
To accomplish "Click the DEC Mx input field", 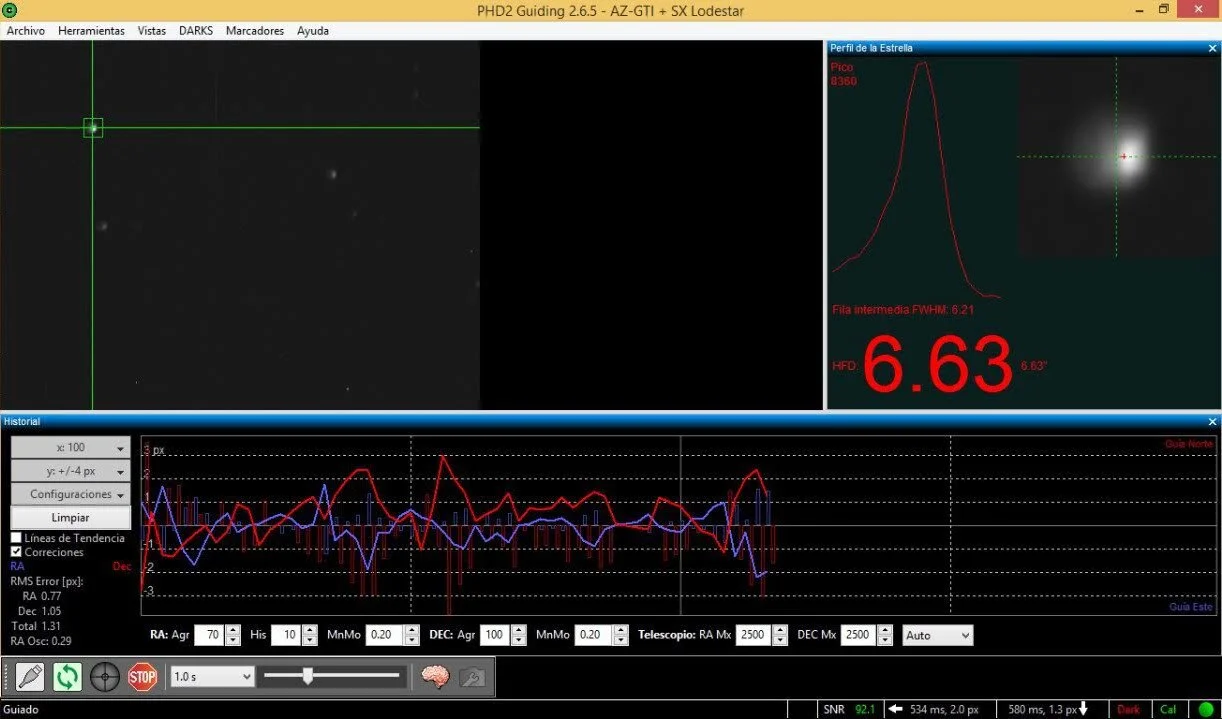I will coord(859,635).
